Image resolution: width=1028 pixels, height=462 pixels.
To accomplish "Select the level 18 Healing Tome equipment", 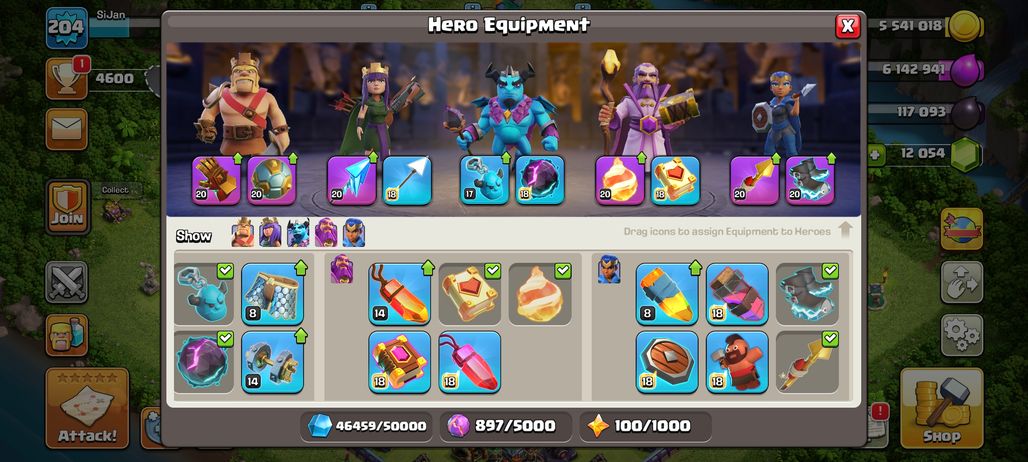I will [399, 362].
